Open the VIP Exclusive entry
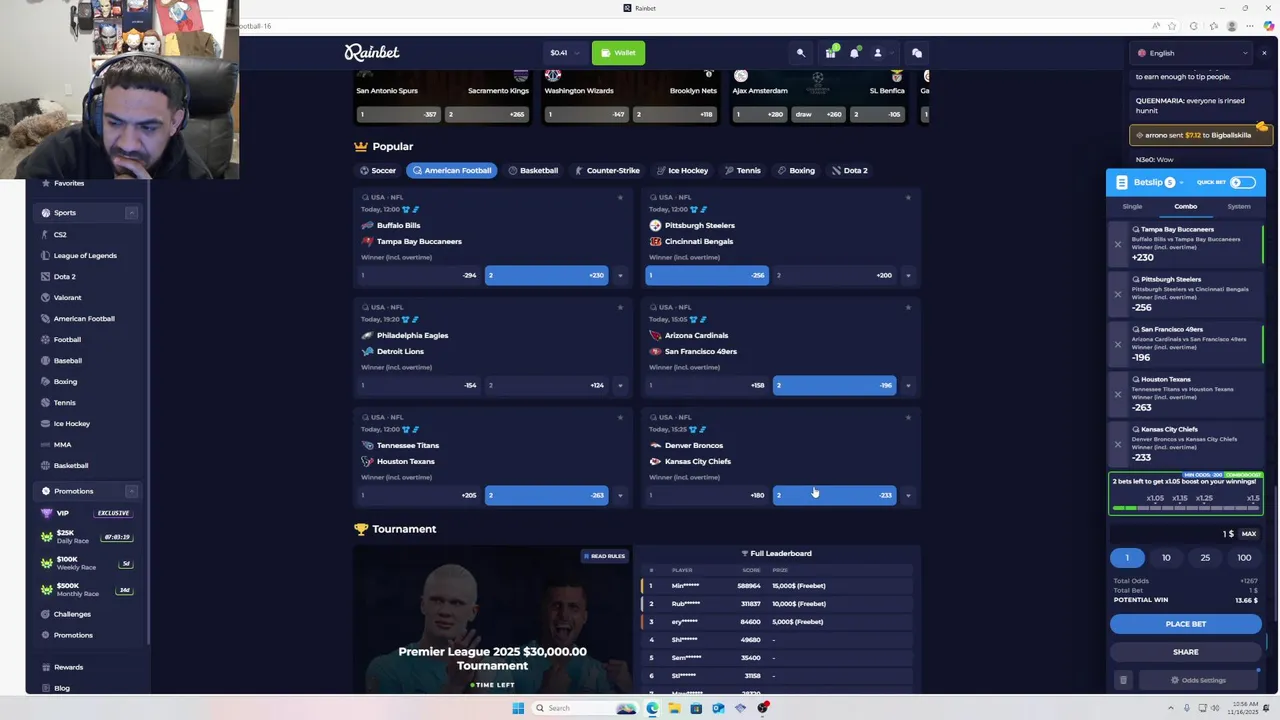This screenshot has width=1280, height=720. point(88,513)
